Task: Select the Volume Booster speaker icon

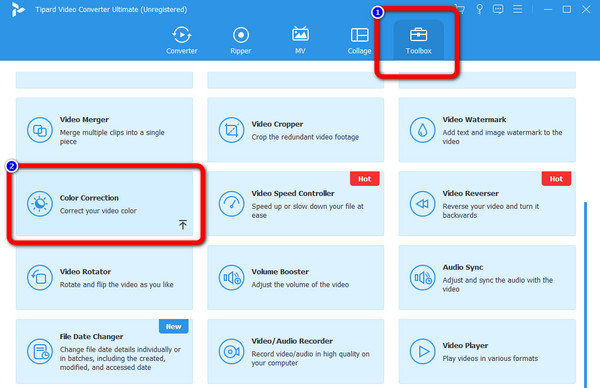Action: pyautogui.click(x=231, y=278)
